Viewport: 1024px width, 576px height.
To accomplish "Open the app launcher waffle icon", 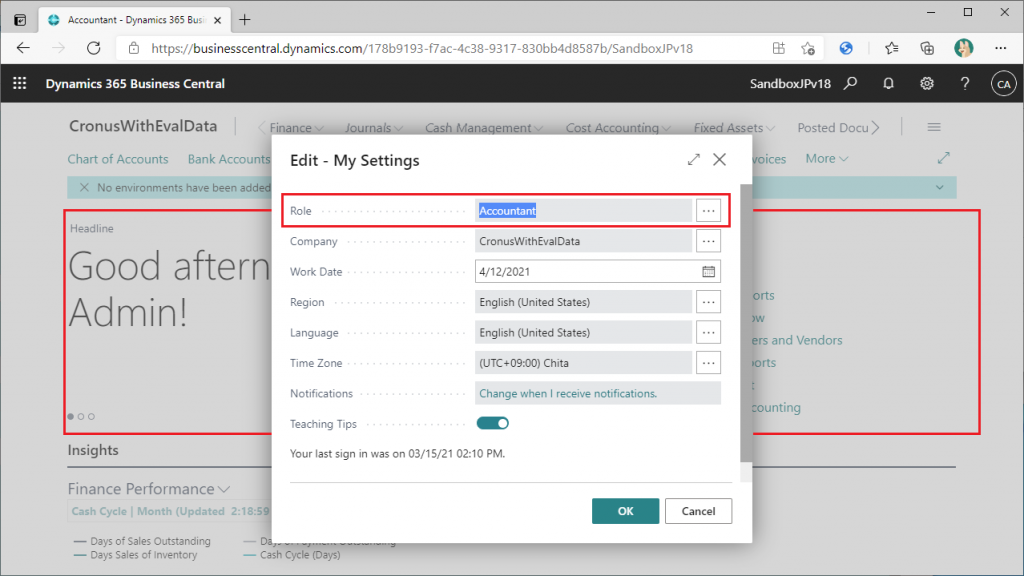I will [x=20, y=84].
